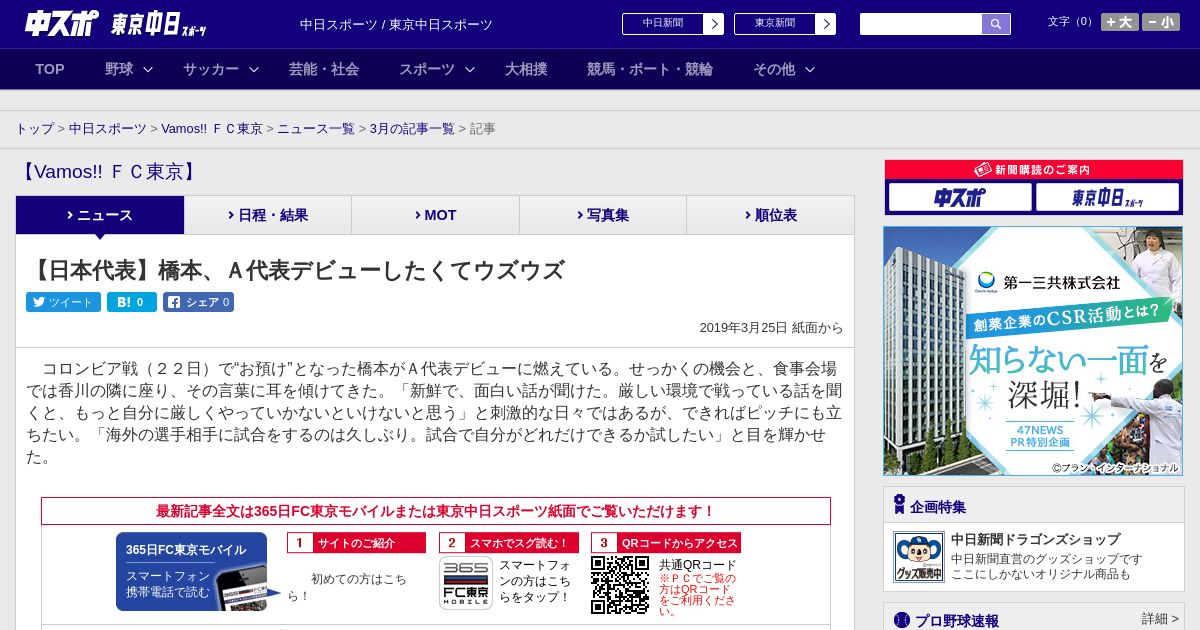1200x630 pixels.
Task: Click the arrow beside 中日新聞
Action: [x=714, y=24]
